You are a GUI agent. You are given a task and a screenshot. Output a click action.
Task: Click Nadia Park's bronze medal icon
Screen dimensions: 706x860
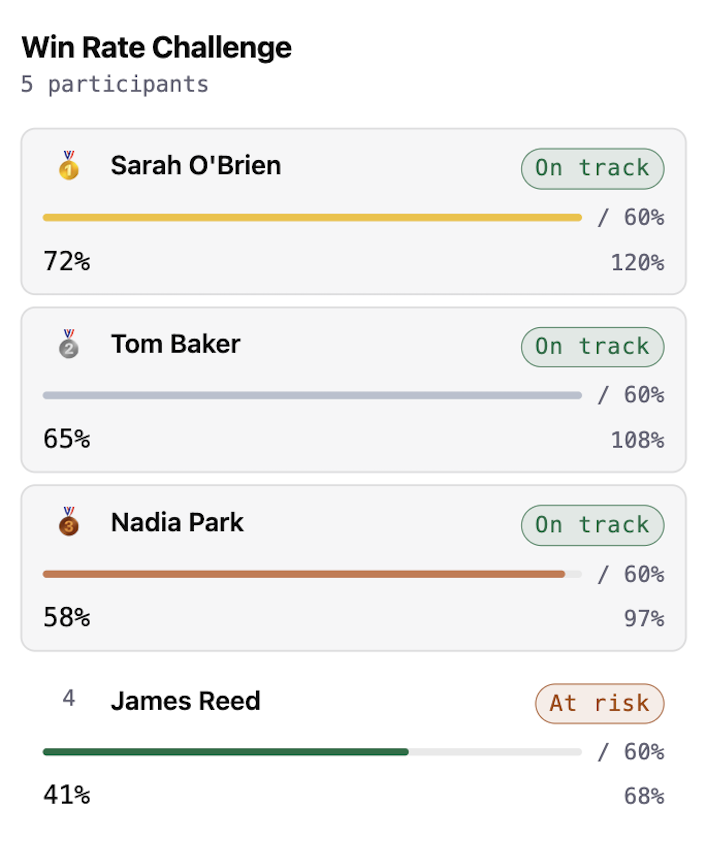coord(68,522)
